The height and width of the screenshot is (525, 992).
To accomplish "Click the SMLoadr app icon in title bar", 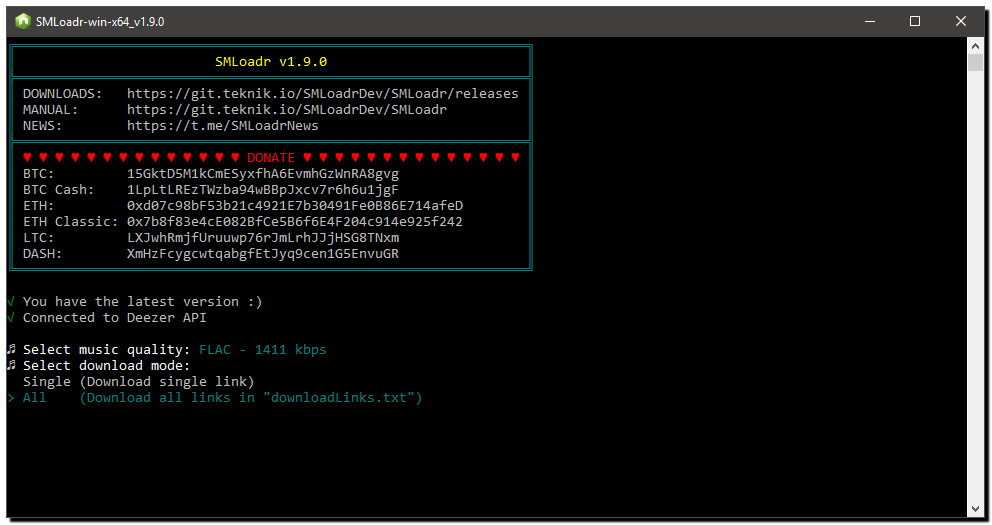I will 23,22.
